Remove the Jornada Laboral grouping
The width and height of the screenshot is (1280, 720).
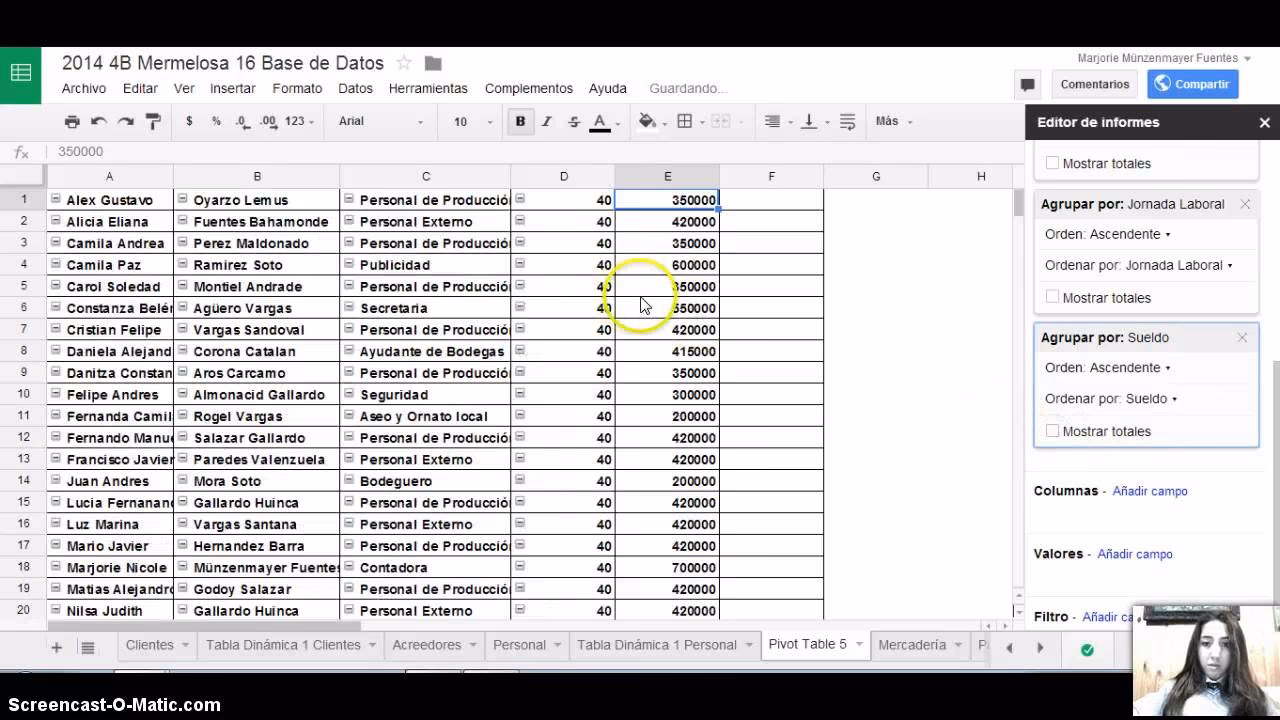(1245, 204)
